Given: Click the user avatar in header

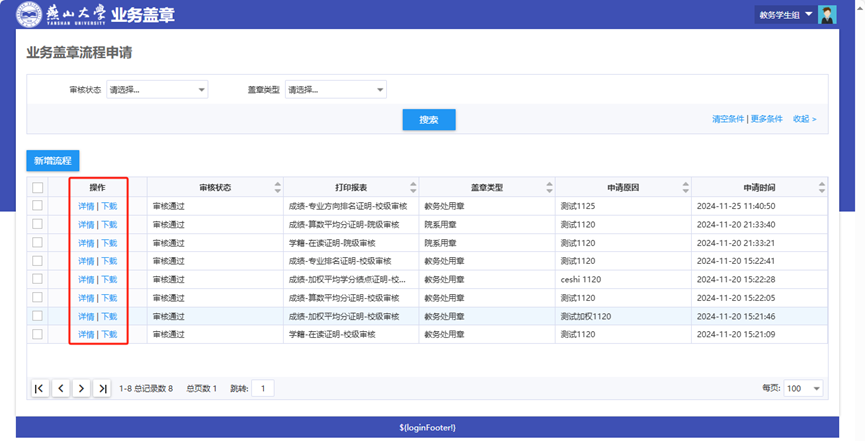Looking at the screenshot, I should pyautogui.click(x=827, y=14).
